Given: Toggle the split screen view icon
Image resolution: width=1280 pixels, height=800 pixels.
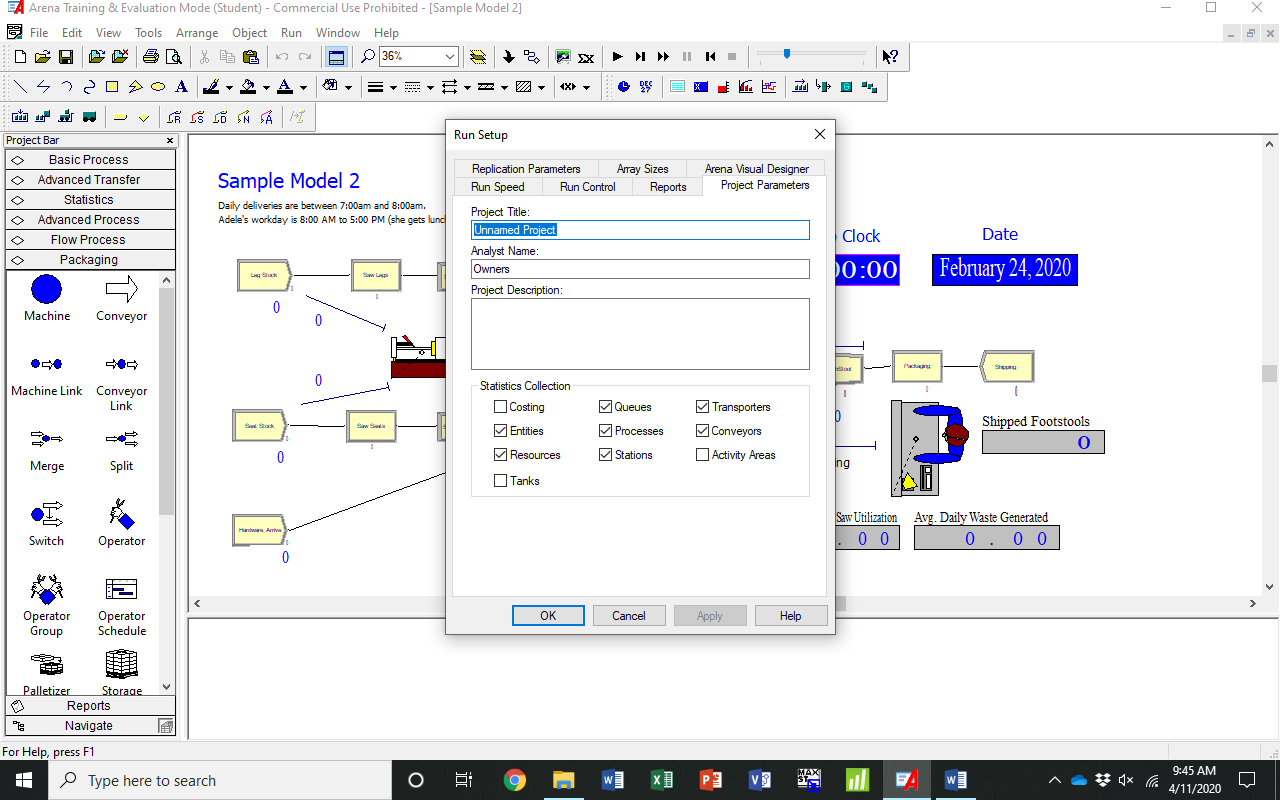Looking at the screenshot, I should [336, 57].
